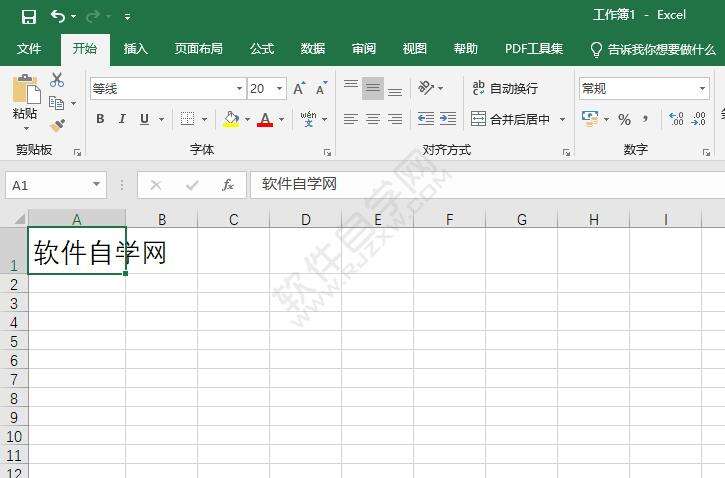Viewport: 725px width, 478px height.
Task: Switch to the 帮助 ribbon tab
Action: pyautogui.click(x=465, y=49)
